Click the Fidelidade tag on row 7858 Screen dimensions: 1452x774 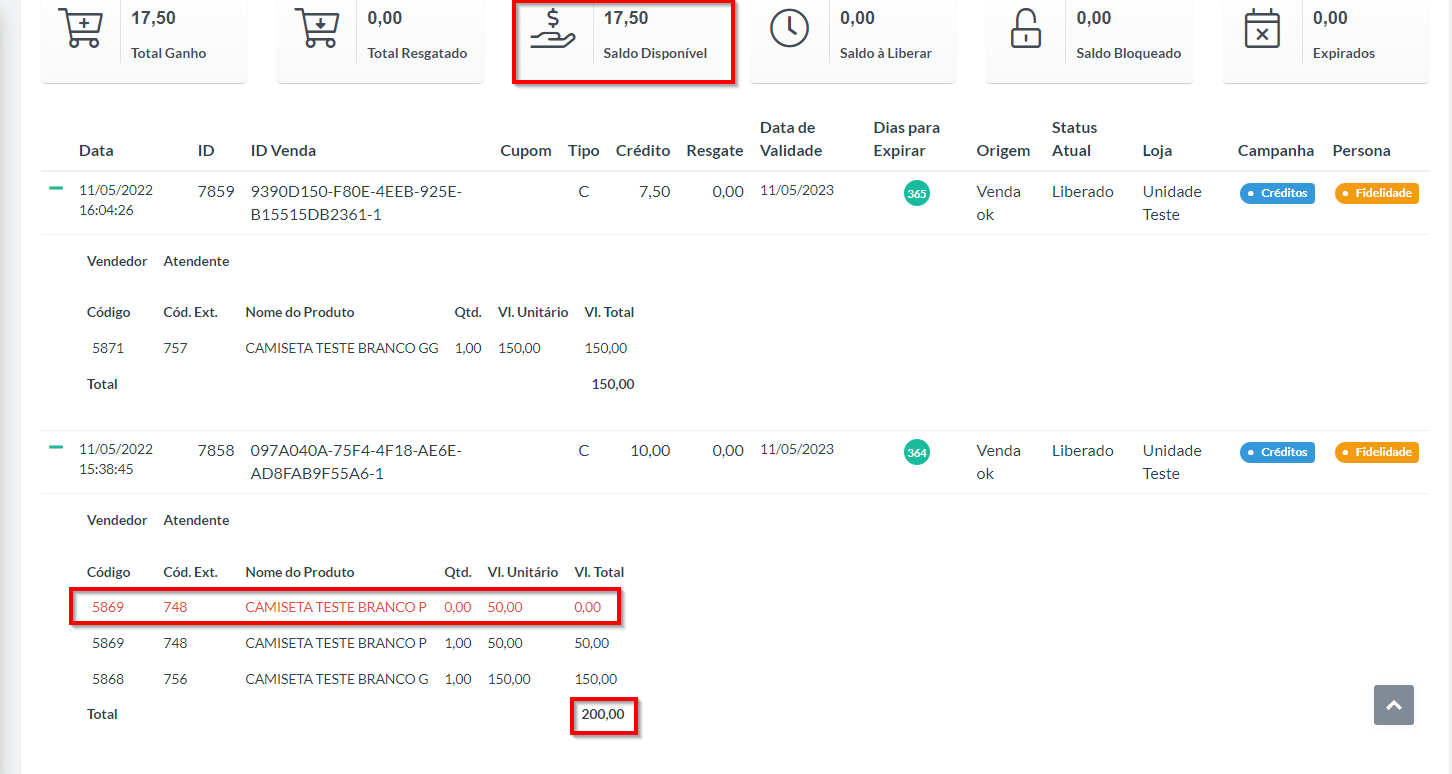pyautogui.click(x=1376, y=452)
